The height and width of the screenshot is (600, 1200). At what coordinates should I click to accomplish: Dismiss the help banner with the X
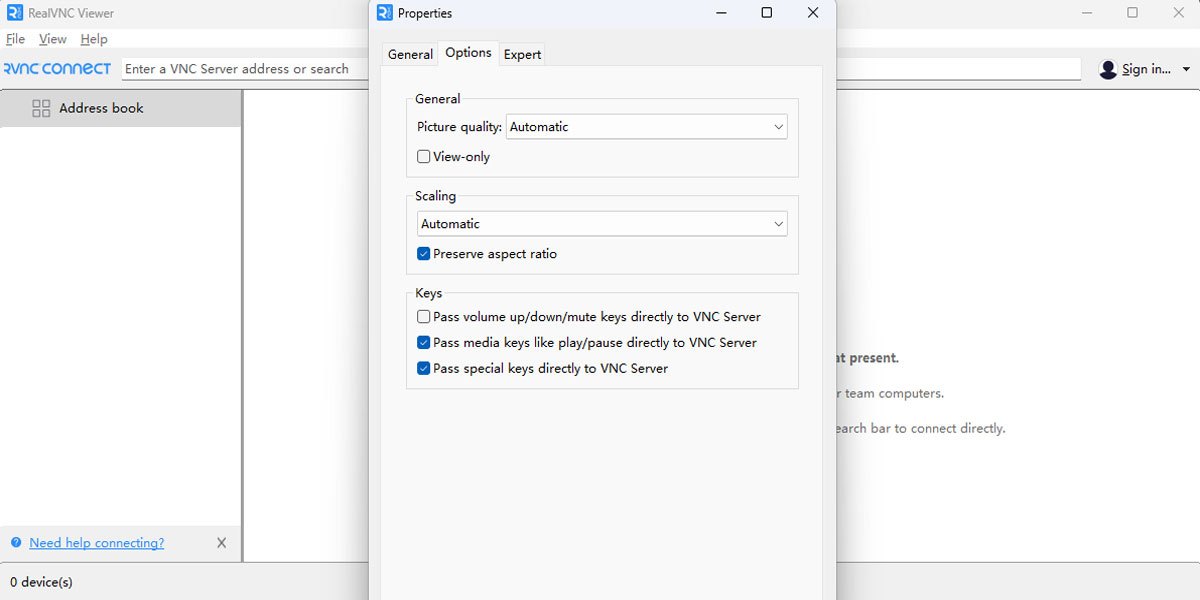click(x=221, y=542)
